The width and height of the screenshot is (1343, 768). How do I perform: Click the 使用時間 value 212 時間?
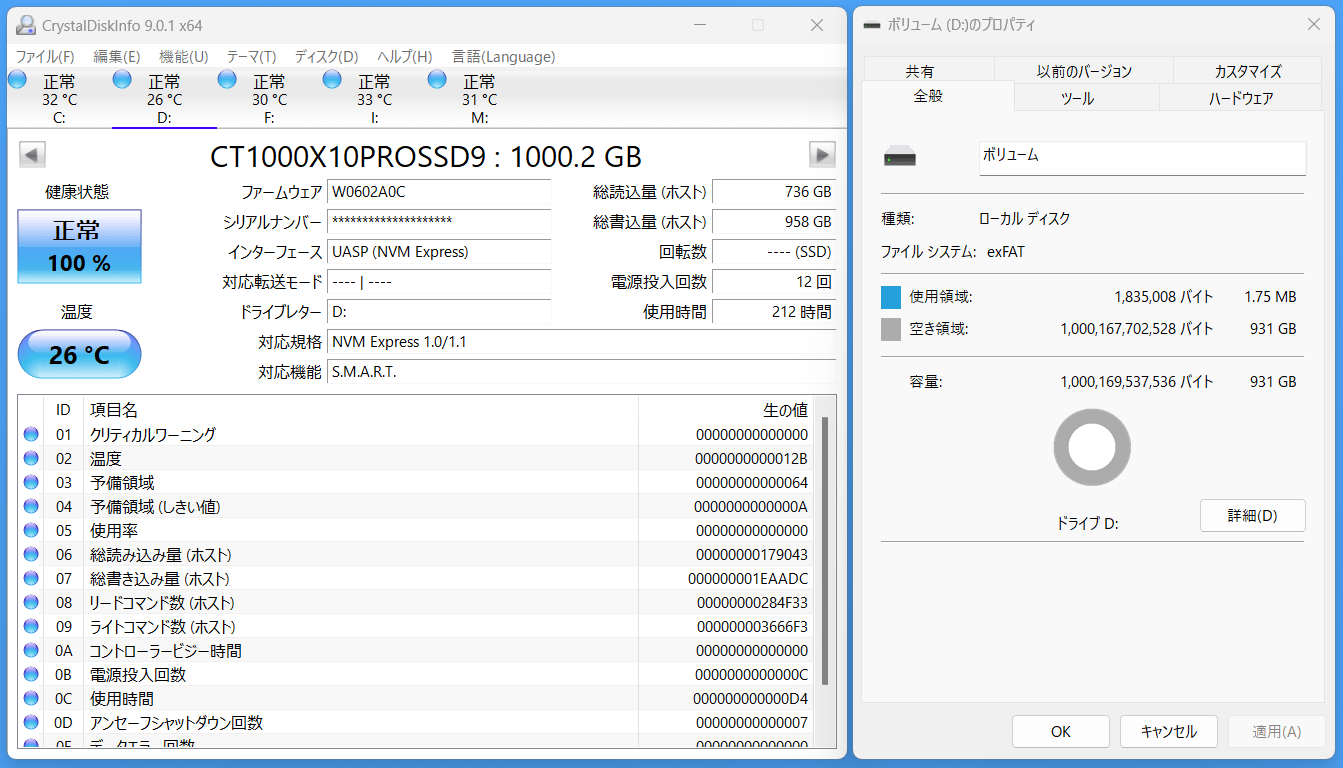pyautogui.click(x=774, y=312)
